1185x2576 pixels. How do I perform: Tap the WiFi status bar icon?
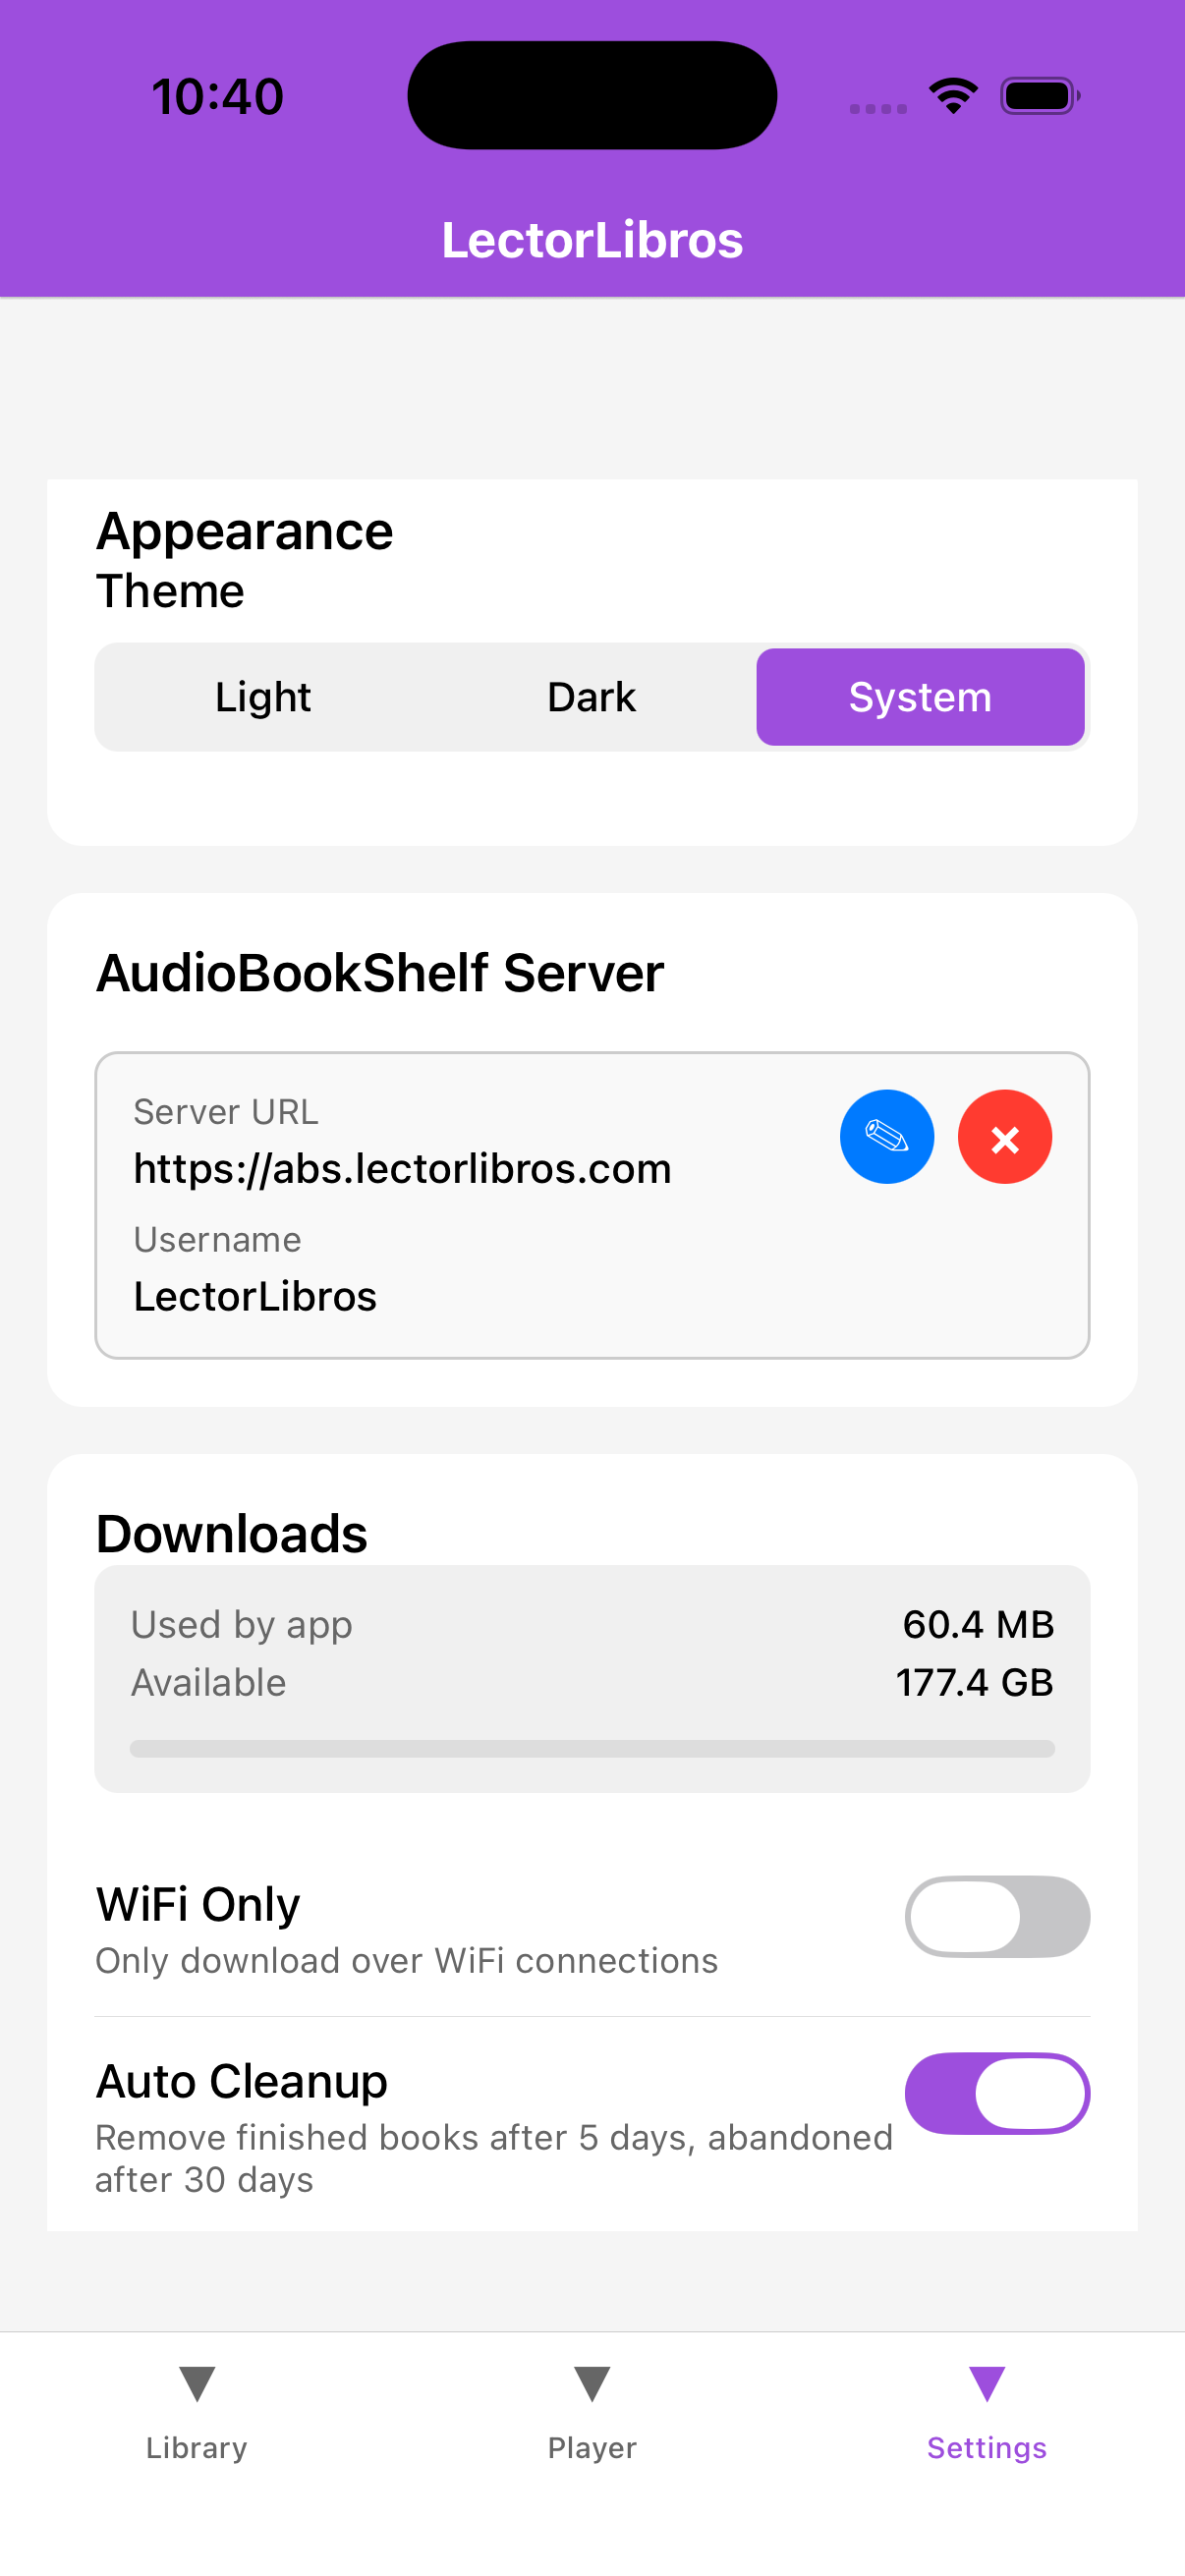(x=953, y=96)
